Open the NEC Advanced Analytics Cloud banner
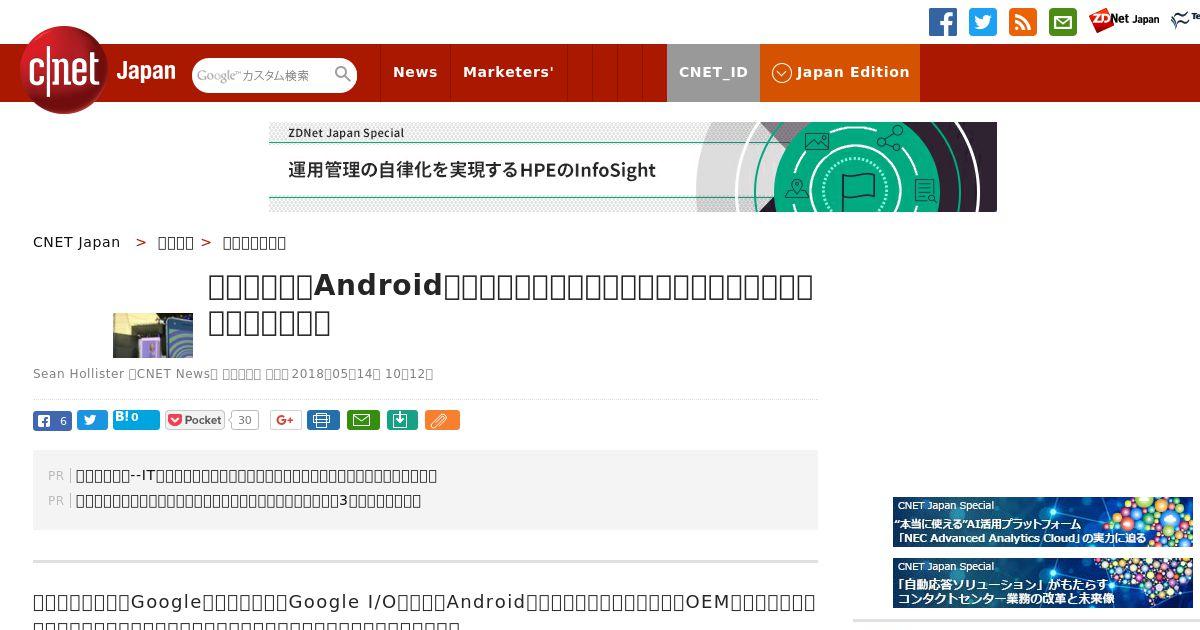Image resolution: width=1200 pixels, height=630 pixels. pos(1043,522)
